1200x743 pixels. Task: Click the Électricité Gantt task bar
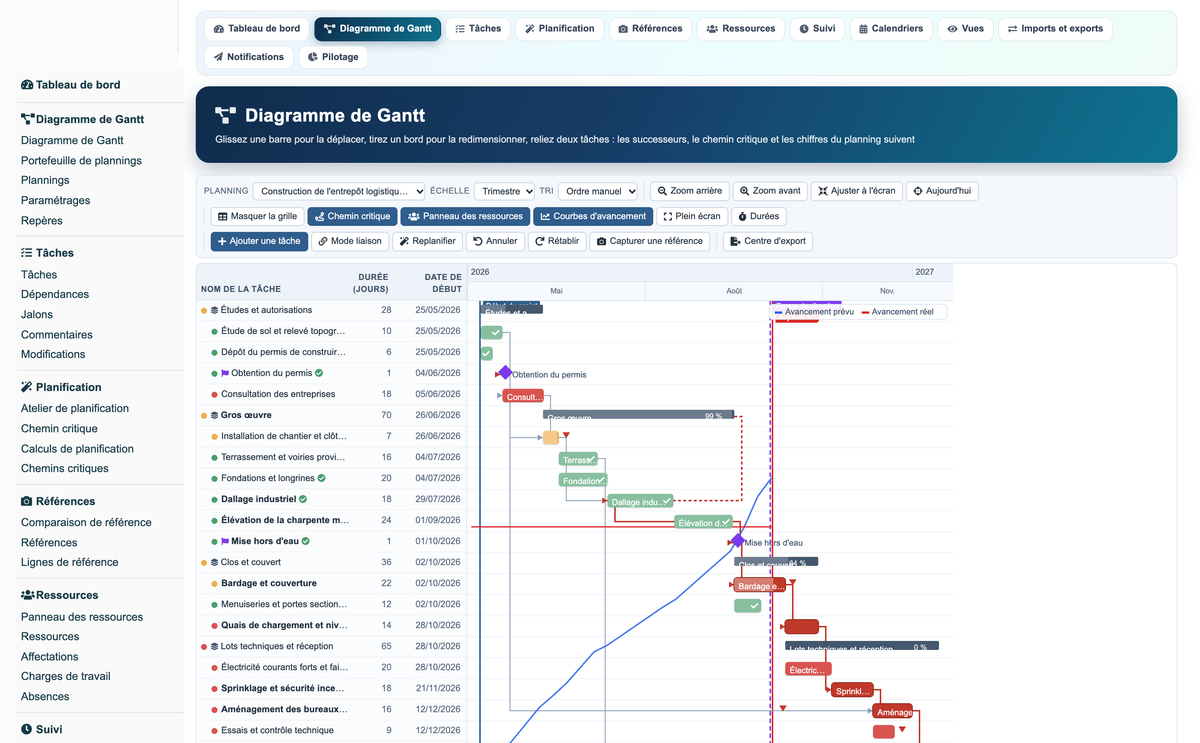tap(808, 670)
